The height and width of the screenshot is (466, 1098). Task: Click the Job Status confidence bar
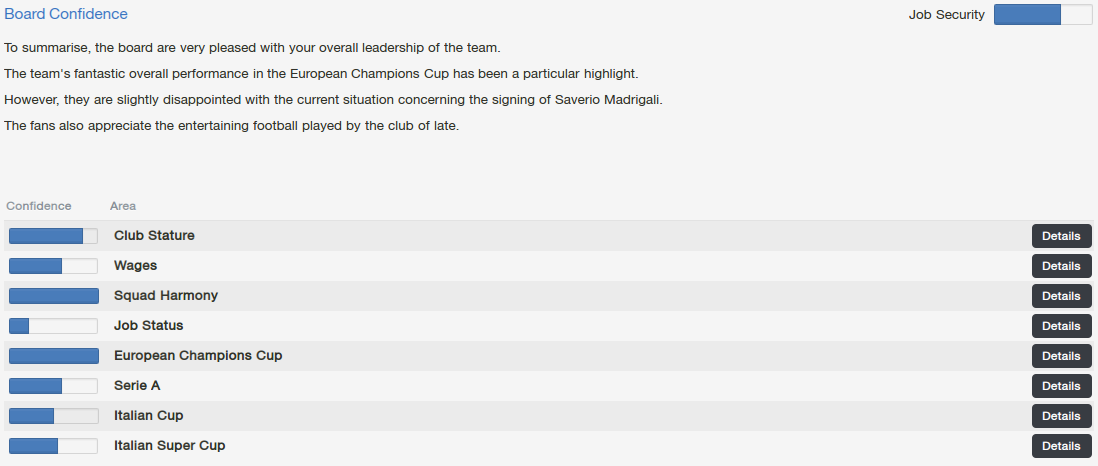point(53,326)
